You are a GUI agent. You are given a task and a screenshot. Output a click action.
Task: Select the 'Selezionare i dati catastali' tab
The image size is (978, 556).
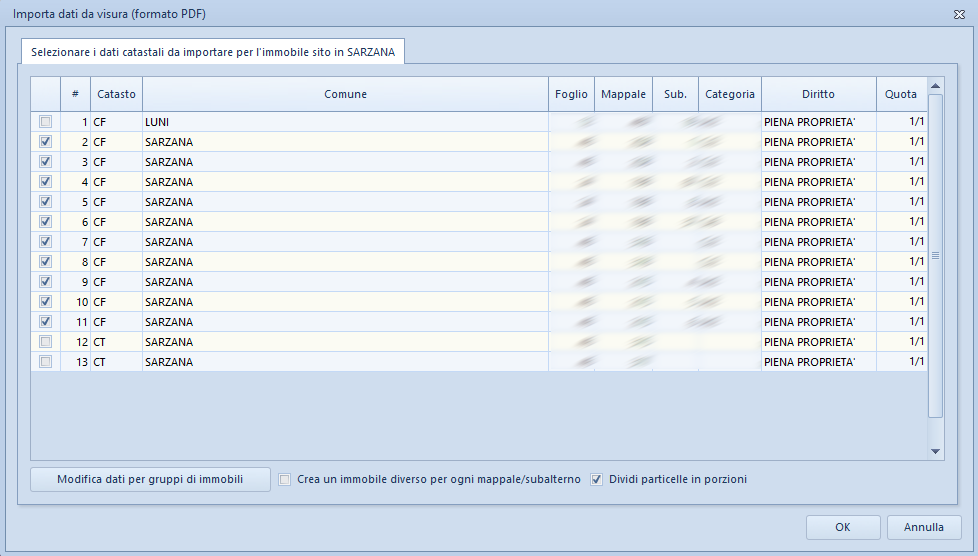212,51
